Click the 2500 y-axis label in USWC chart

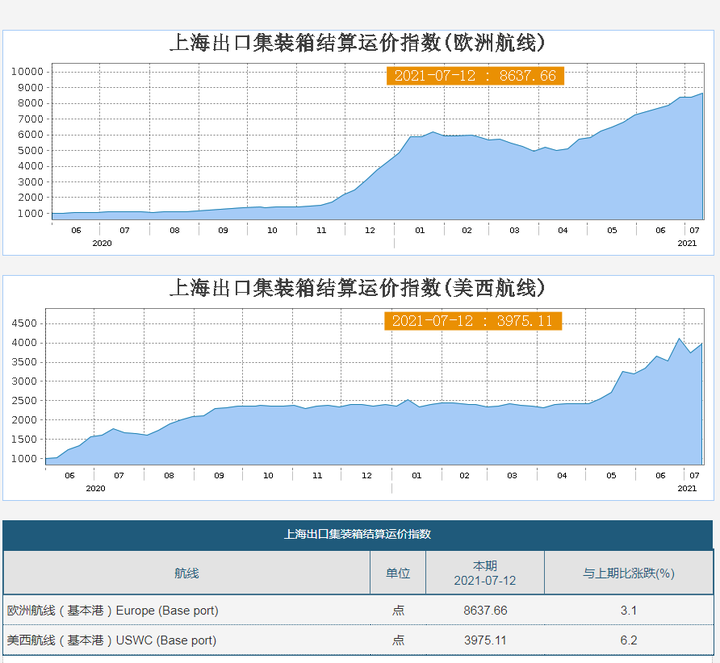pos(24,400)
